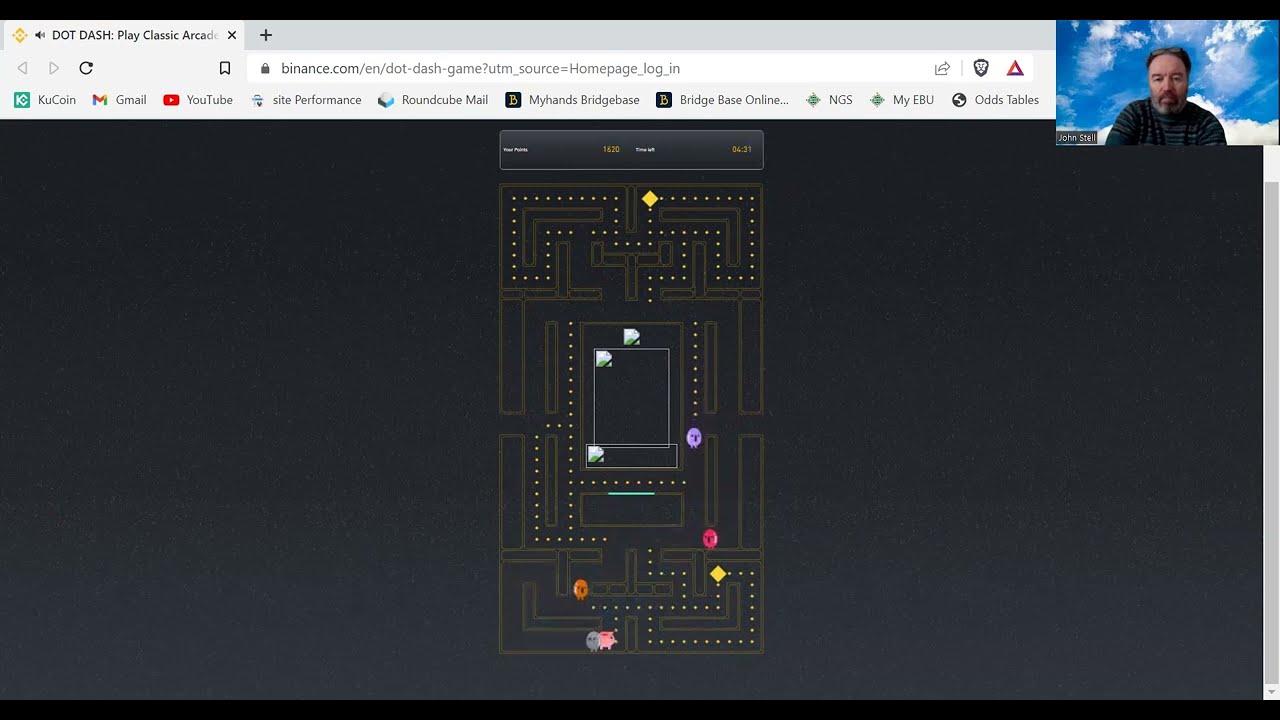Click the small broken image above center box
The width and height of the screenshot is (1280, 720).
631,337
